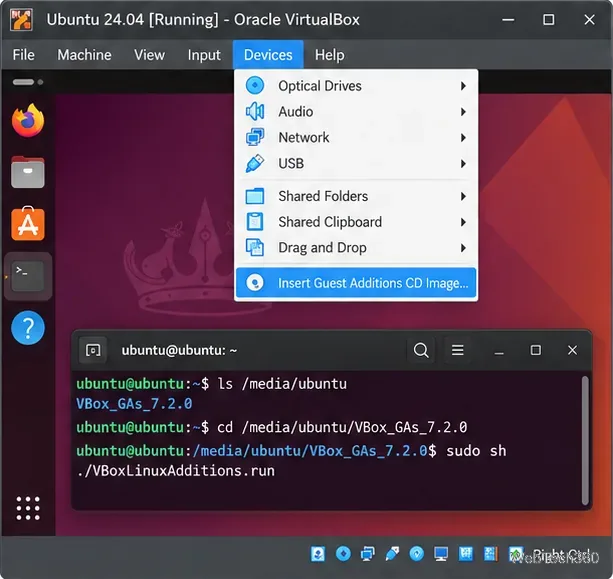613x579 pixels.
Task: Click the CPU status bar icon
Action: point(490,554)
